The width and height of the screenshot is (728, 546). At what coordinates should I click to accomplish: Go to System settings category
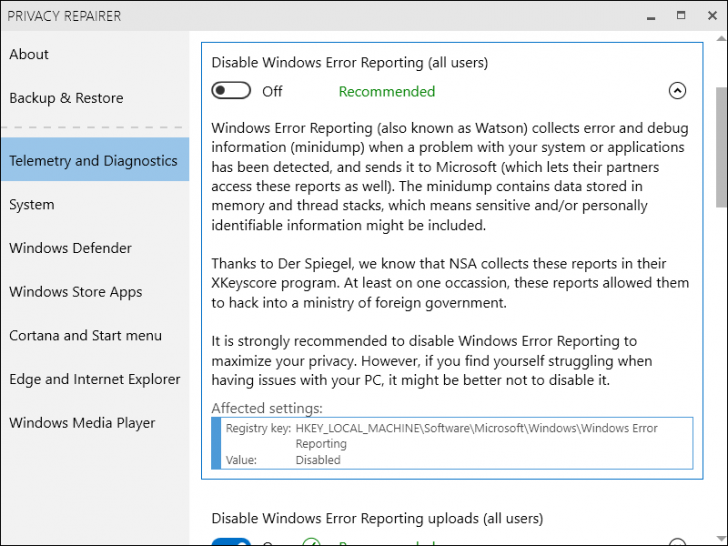click(32, 205)
